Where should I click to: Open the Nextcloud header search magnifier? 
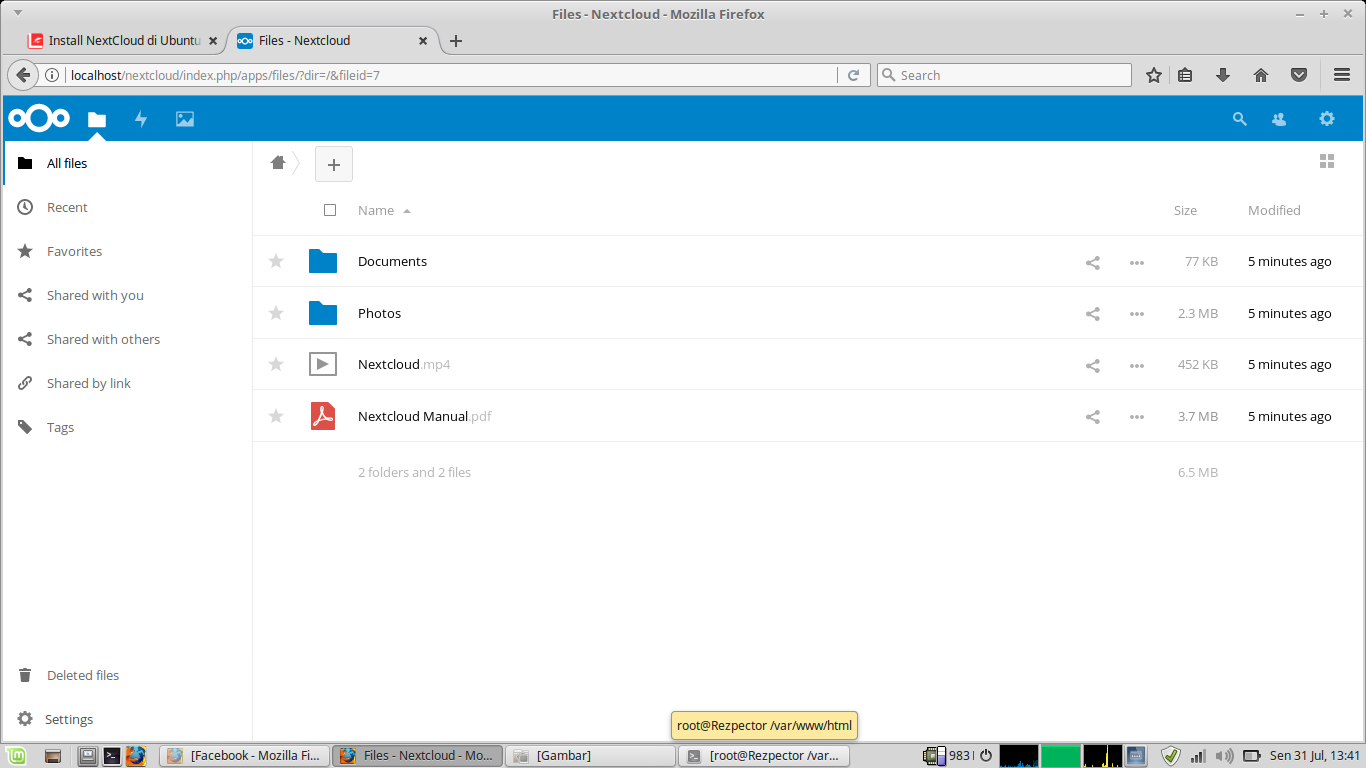point(1240,119)
